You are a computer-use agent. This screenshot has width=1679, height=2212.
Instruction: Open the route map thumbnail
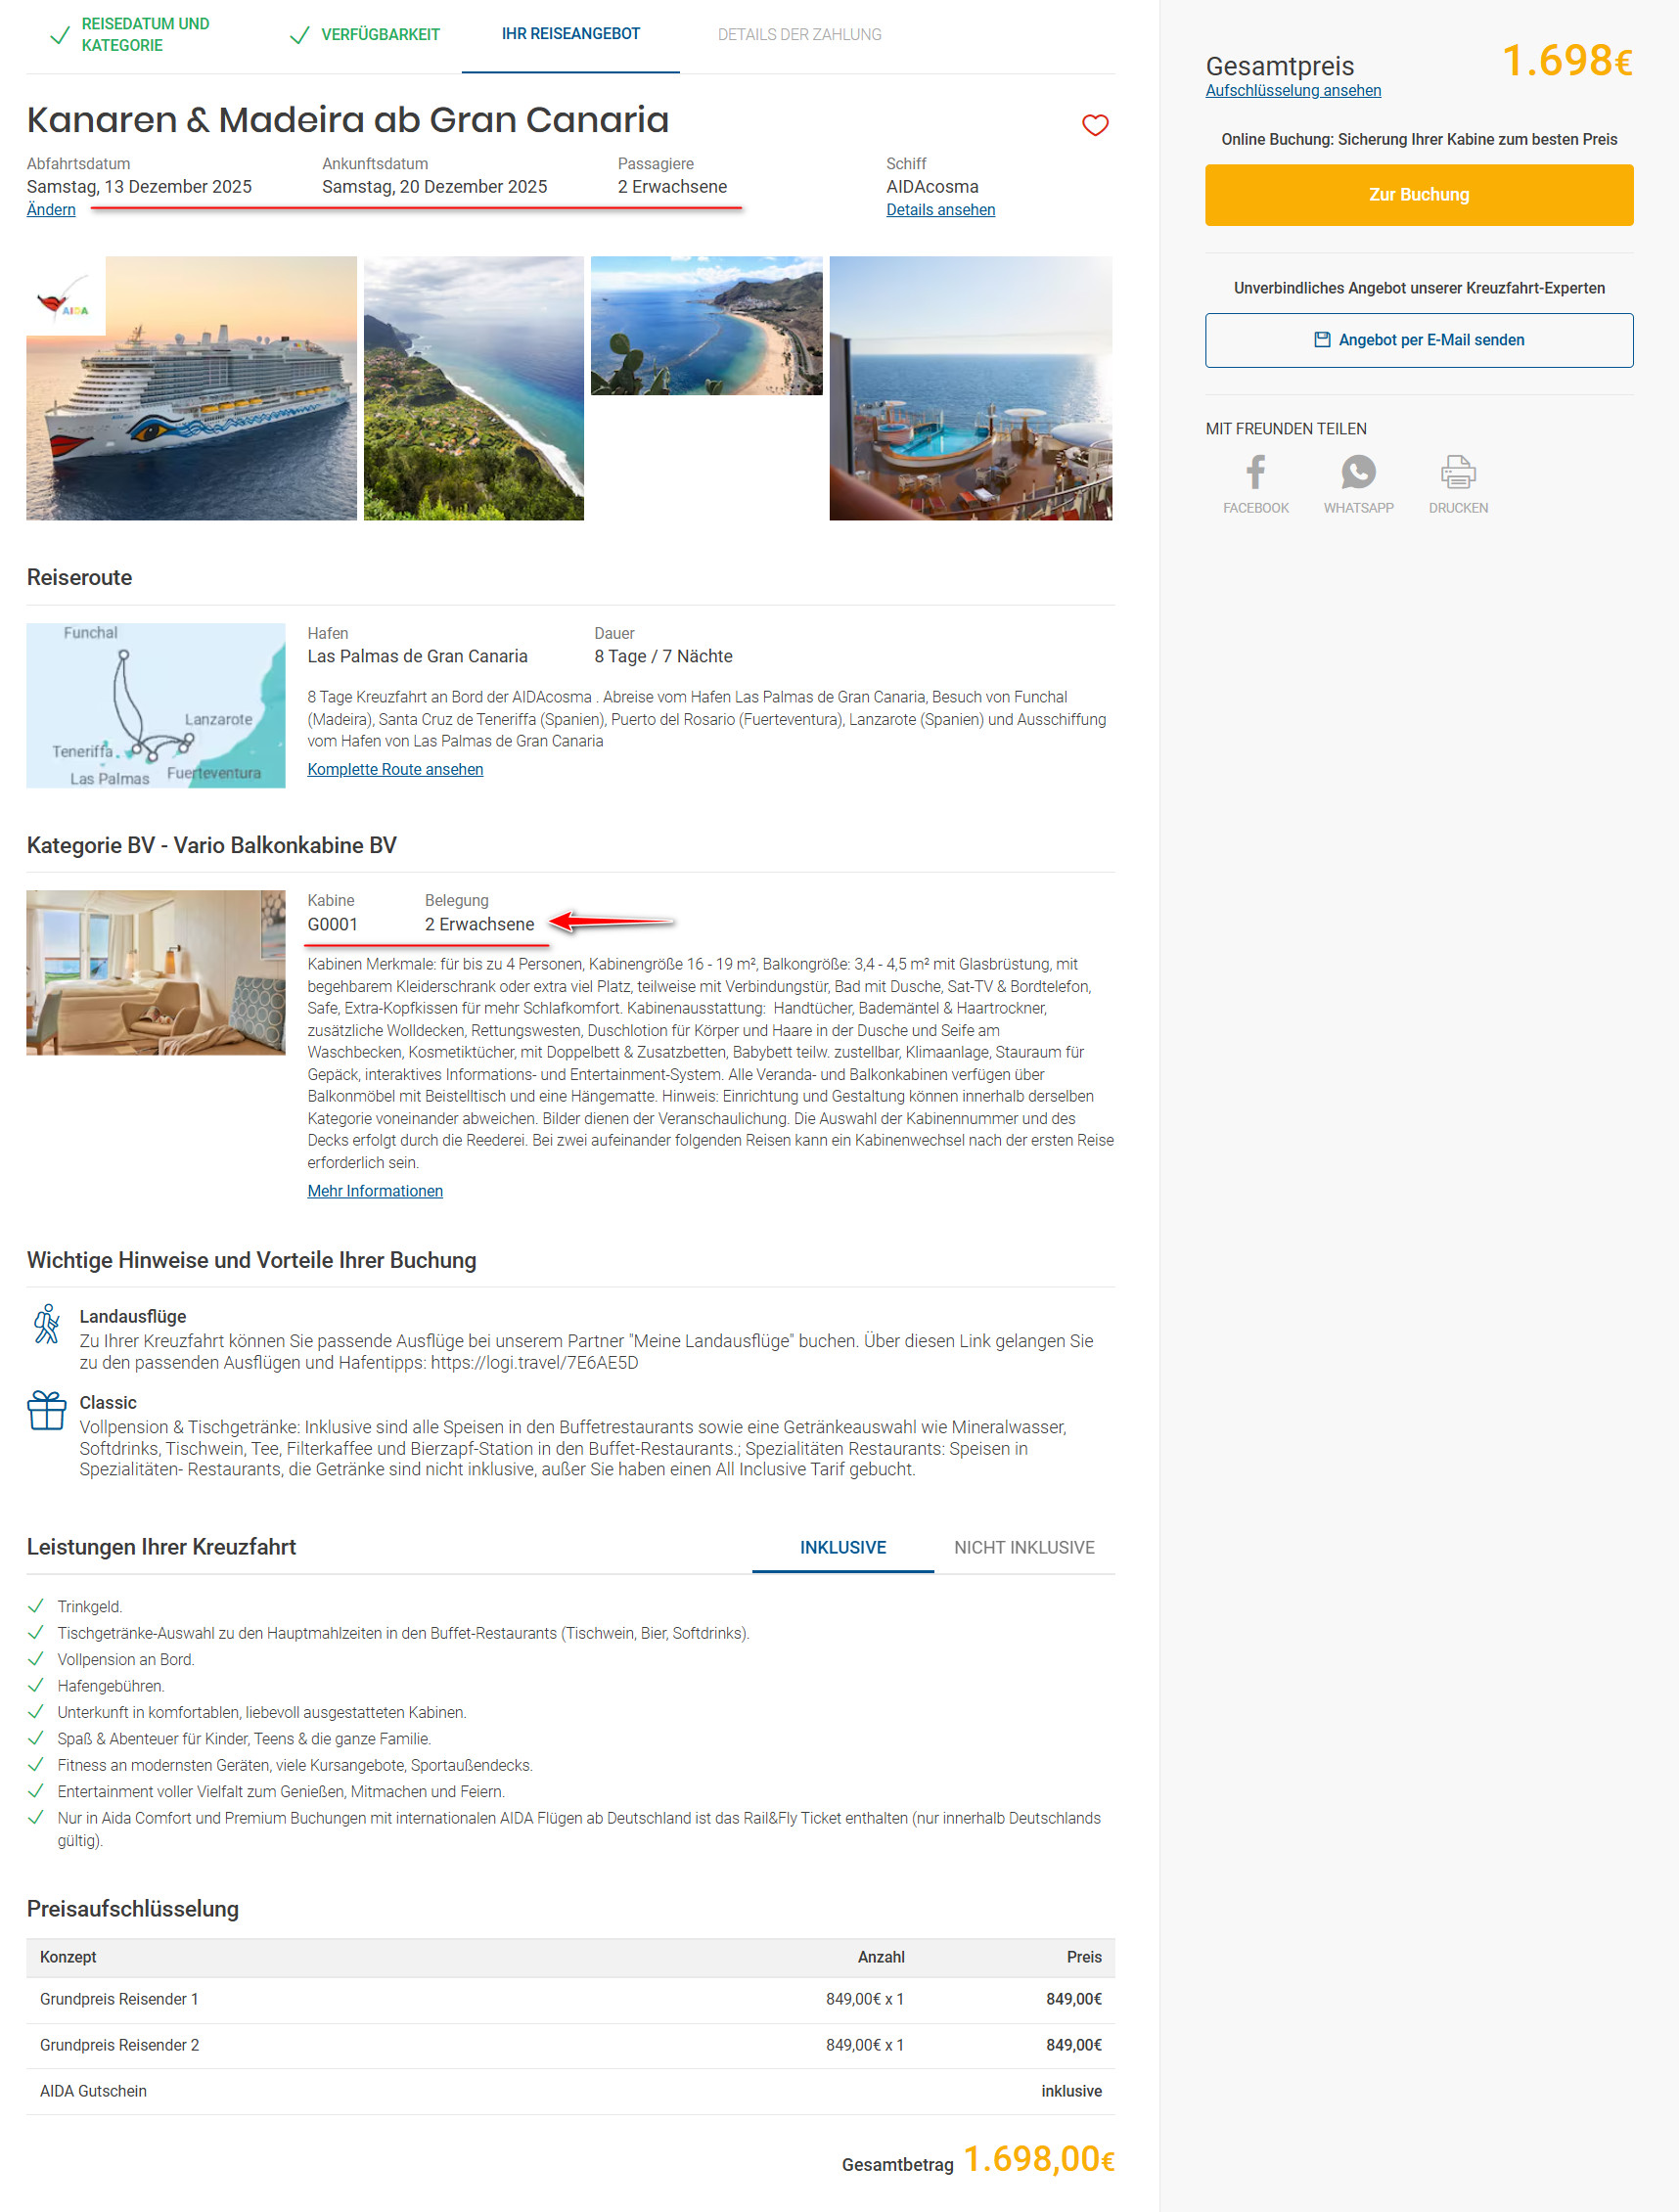point(156,706)
